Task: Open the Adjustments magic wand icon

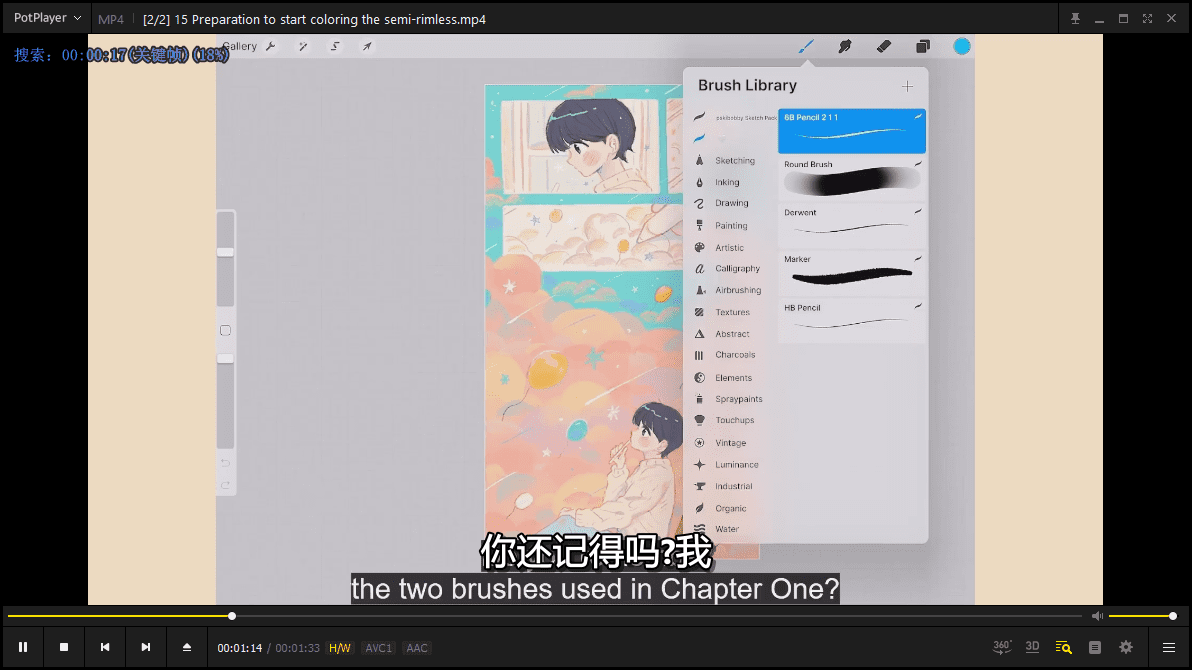Action: 303,46
